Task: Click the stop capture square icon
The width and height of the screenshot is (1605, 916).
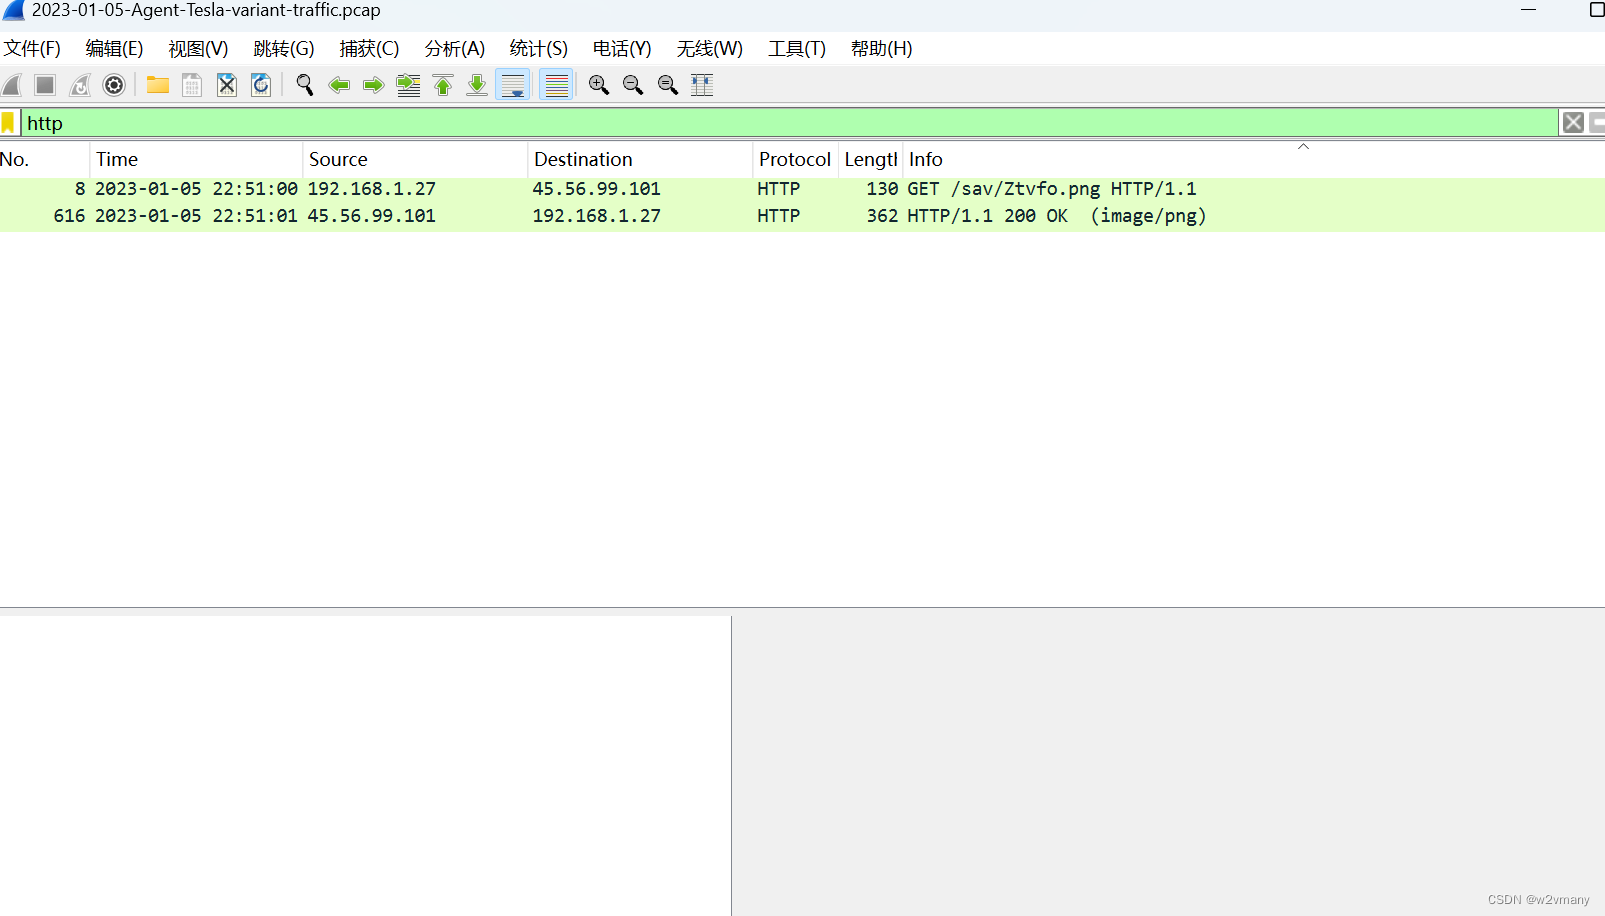Action: tap(45, 85)
